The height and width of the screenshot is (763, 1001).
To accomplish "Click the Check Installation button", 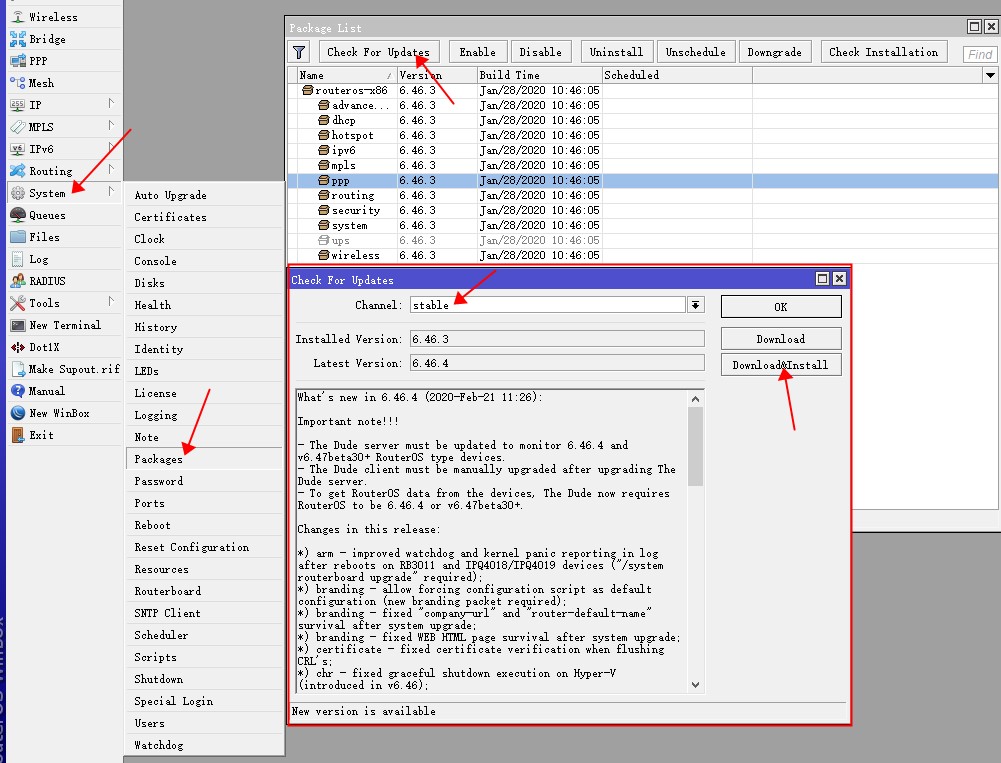I will tap(884, 52).
